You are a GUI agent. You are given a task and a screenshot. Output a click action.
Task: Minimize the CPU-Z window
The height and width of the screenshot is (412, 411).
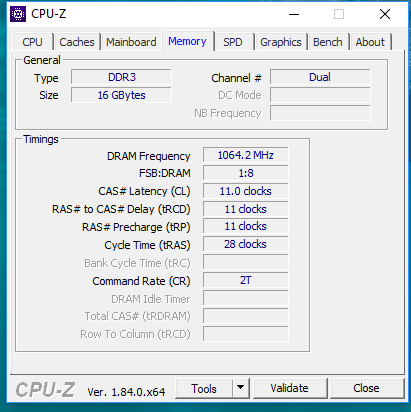(294, 14)
